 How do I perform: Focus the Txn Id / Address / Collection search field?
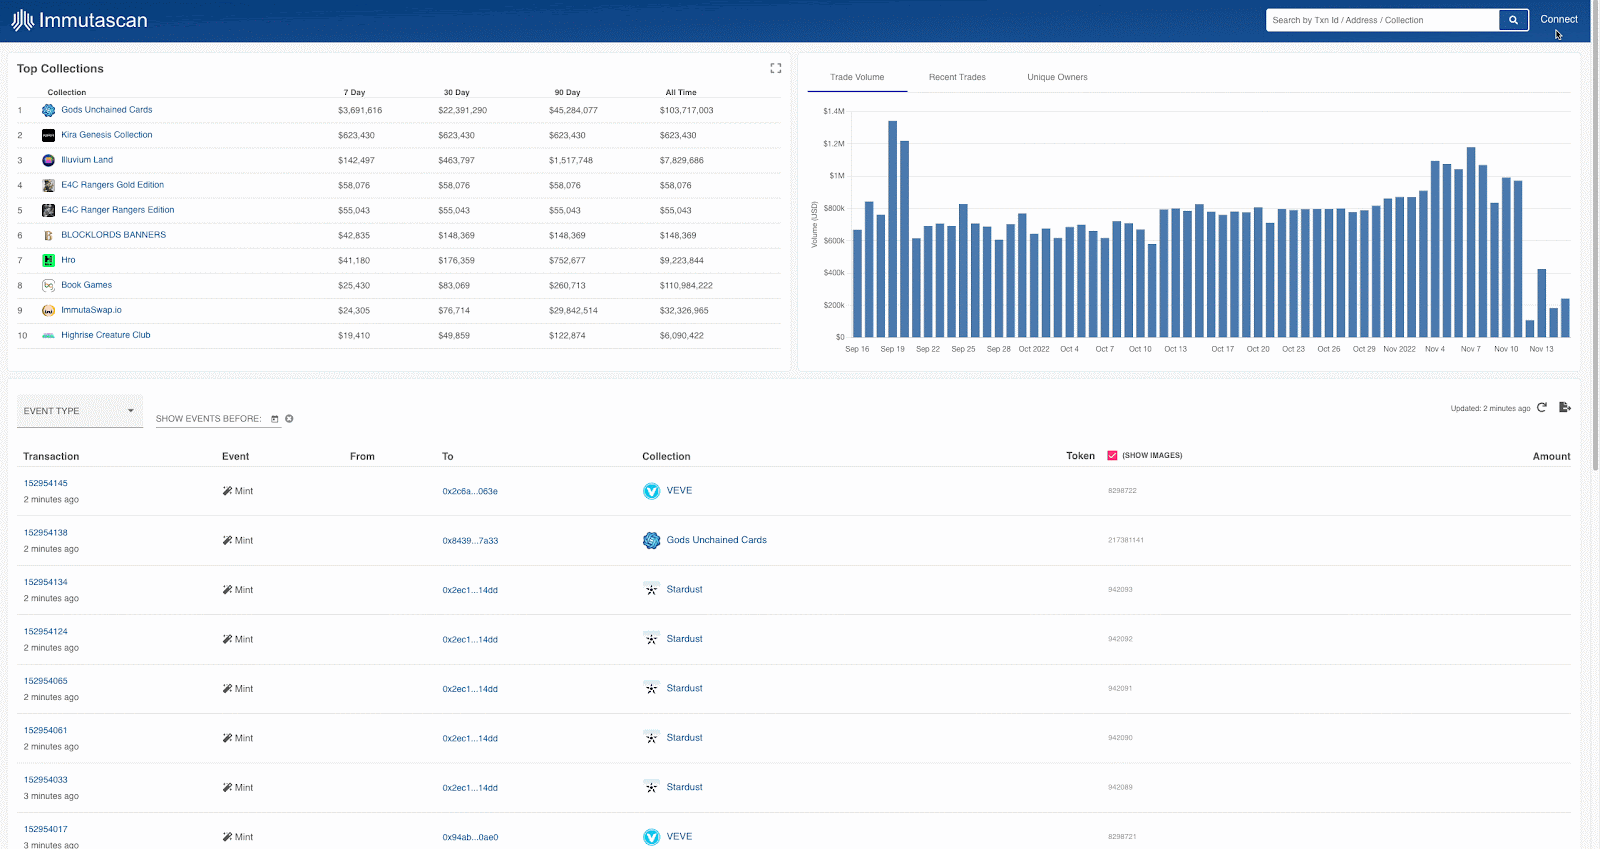(x=1383, y=20)
